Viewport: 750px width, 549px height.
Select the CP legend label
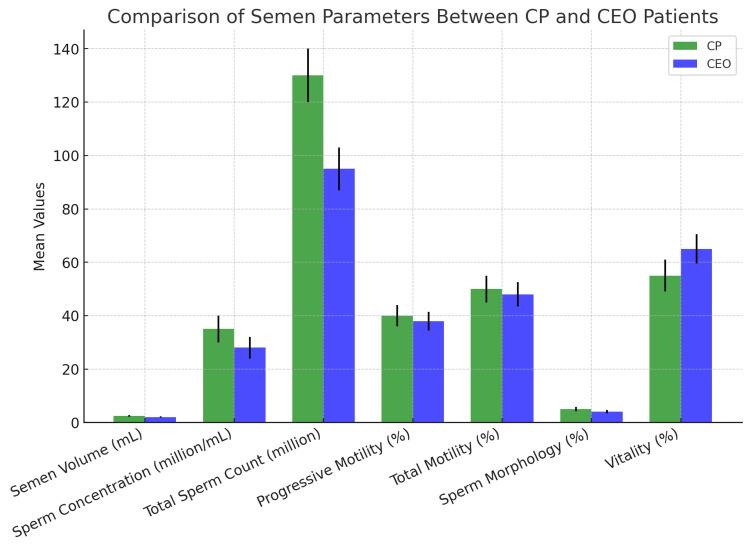pyautogui.click(x=714, y=46)
